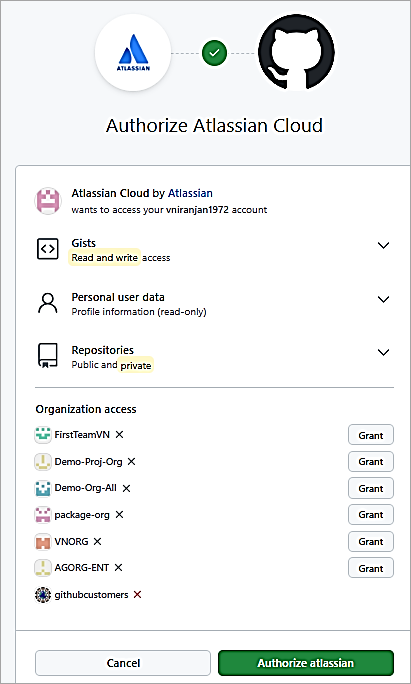
Task: Click the 'Demo-Org-All' organization name
Action: tap(86, 488)
